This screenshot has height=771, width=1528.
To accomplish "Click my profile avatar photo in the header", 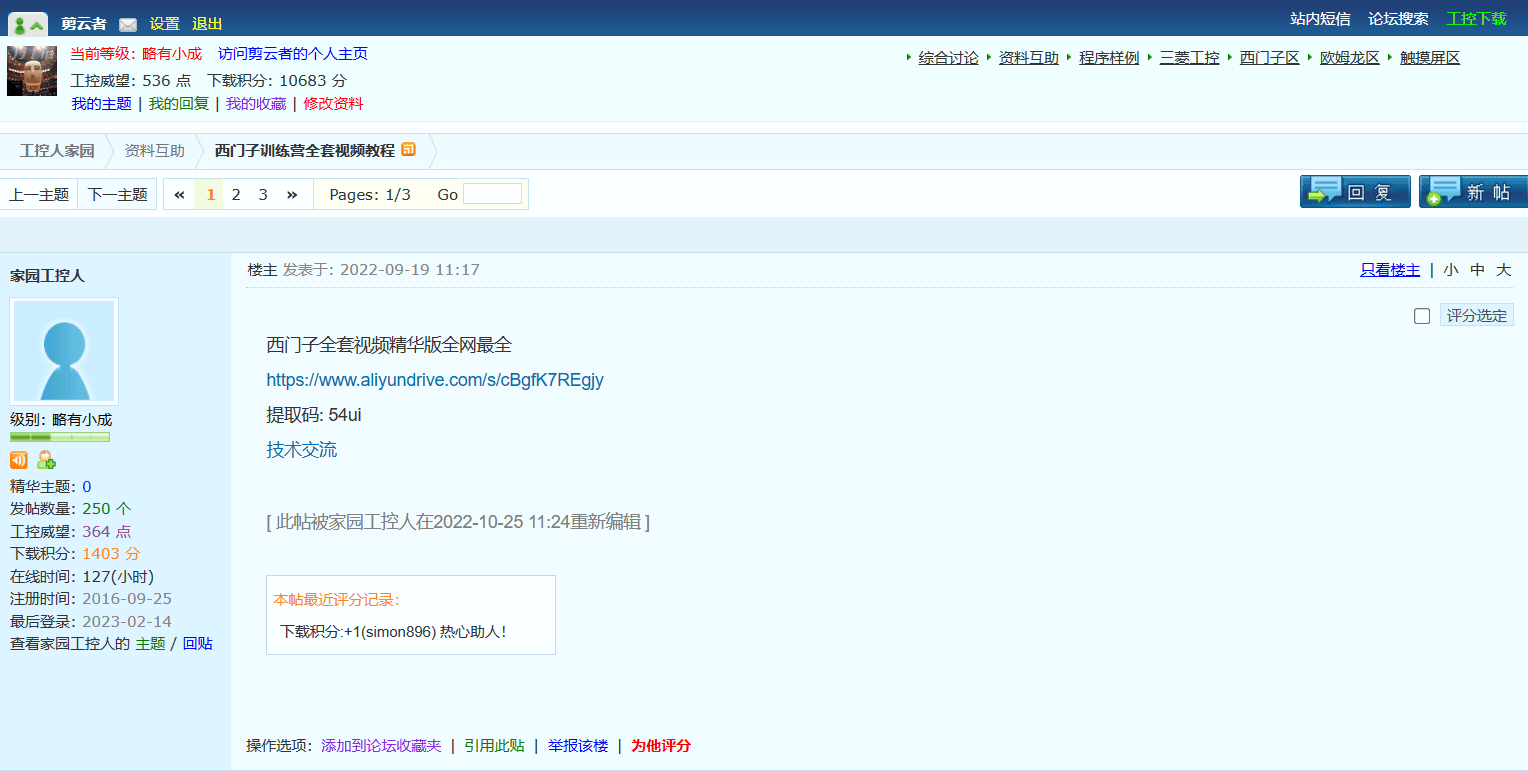I will [32, 71].
